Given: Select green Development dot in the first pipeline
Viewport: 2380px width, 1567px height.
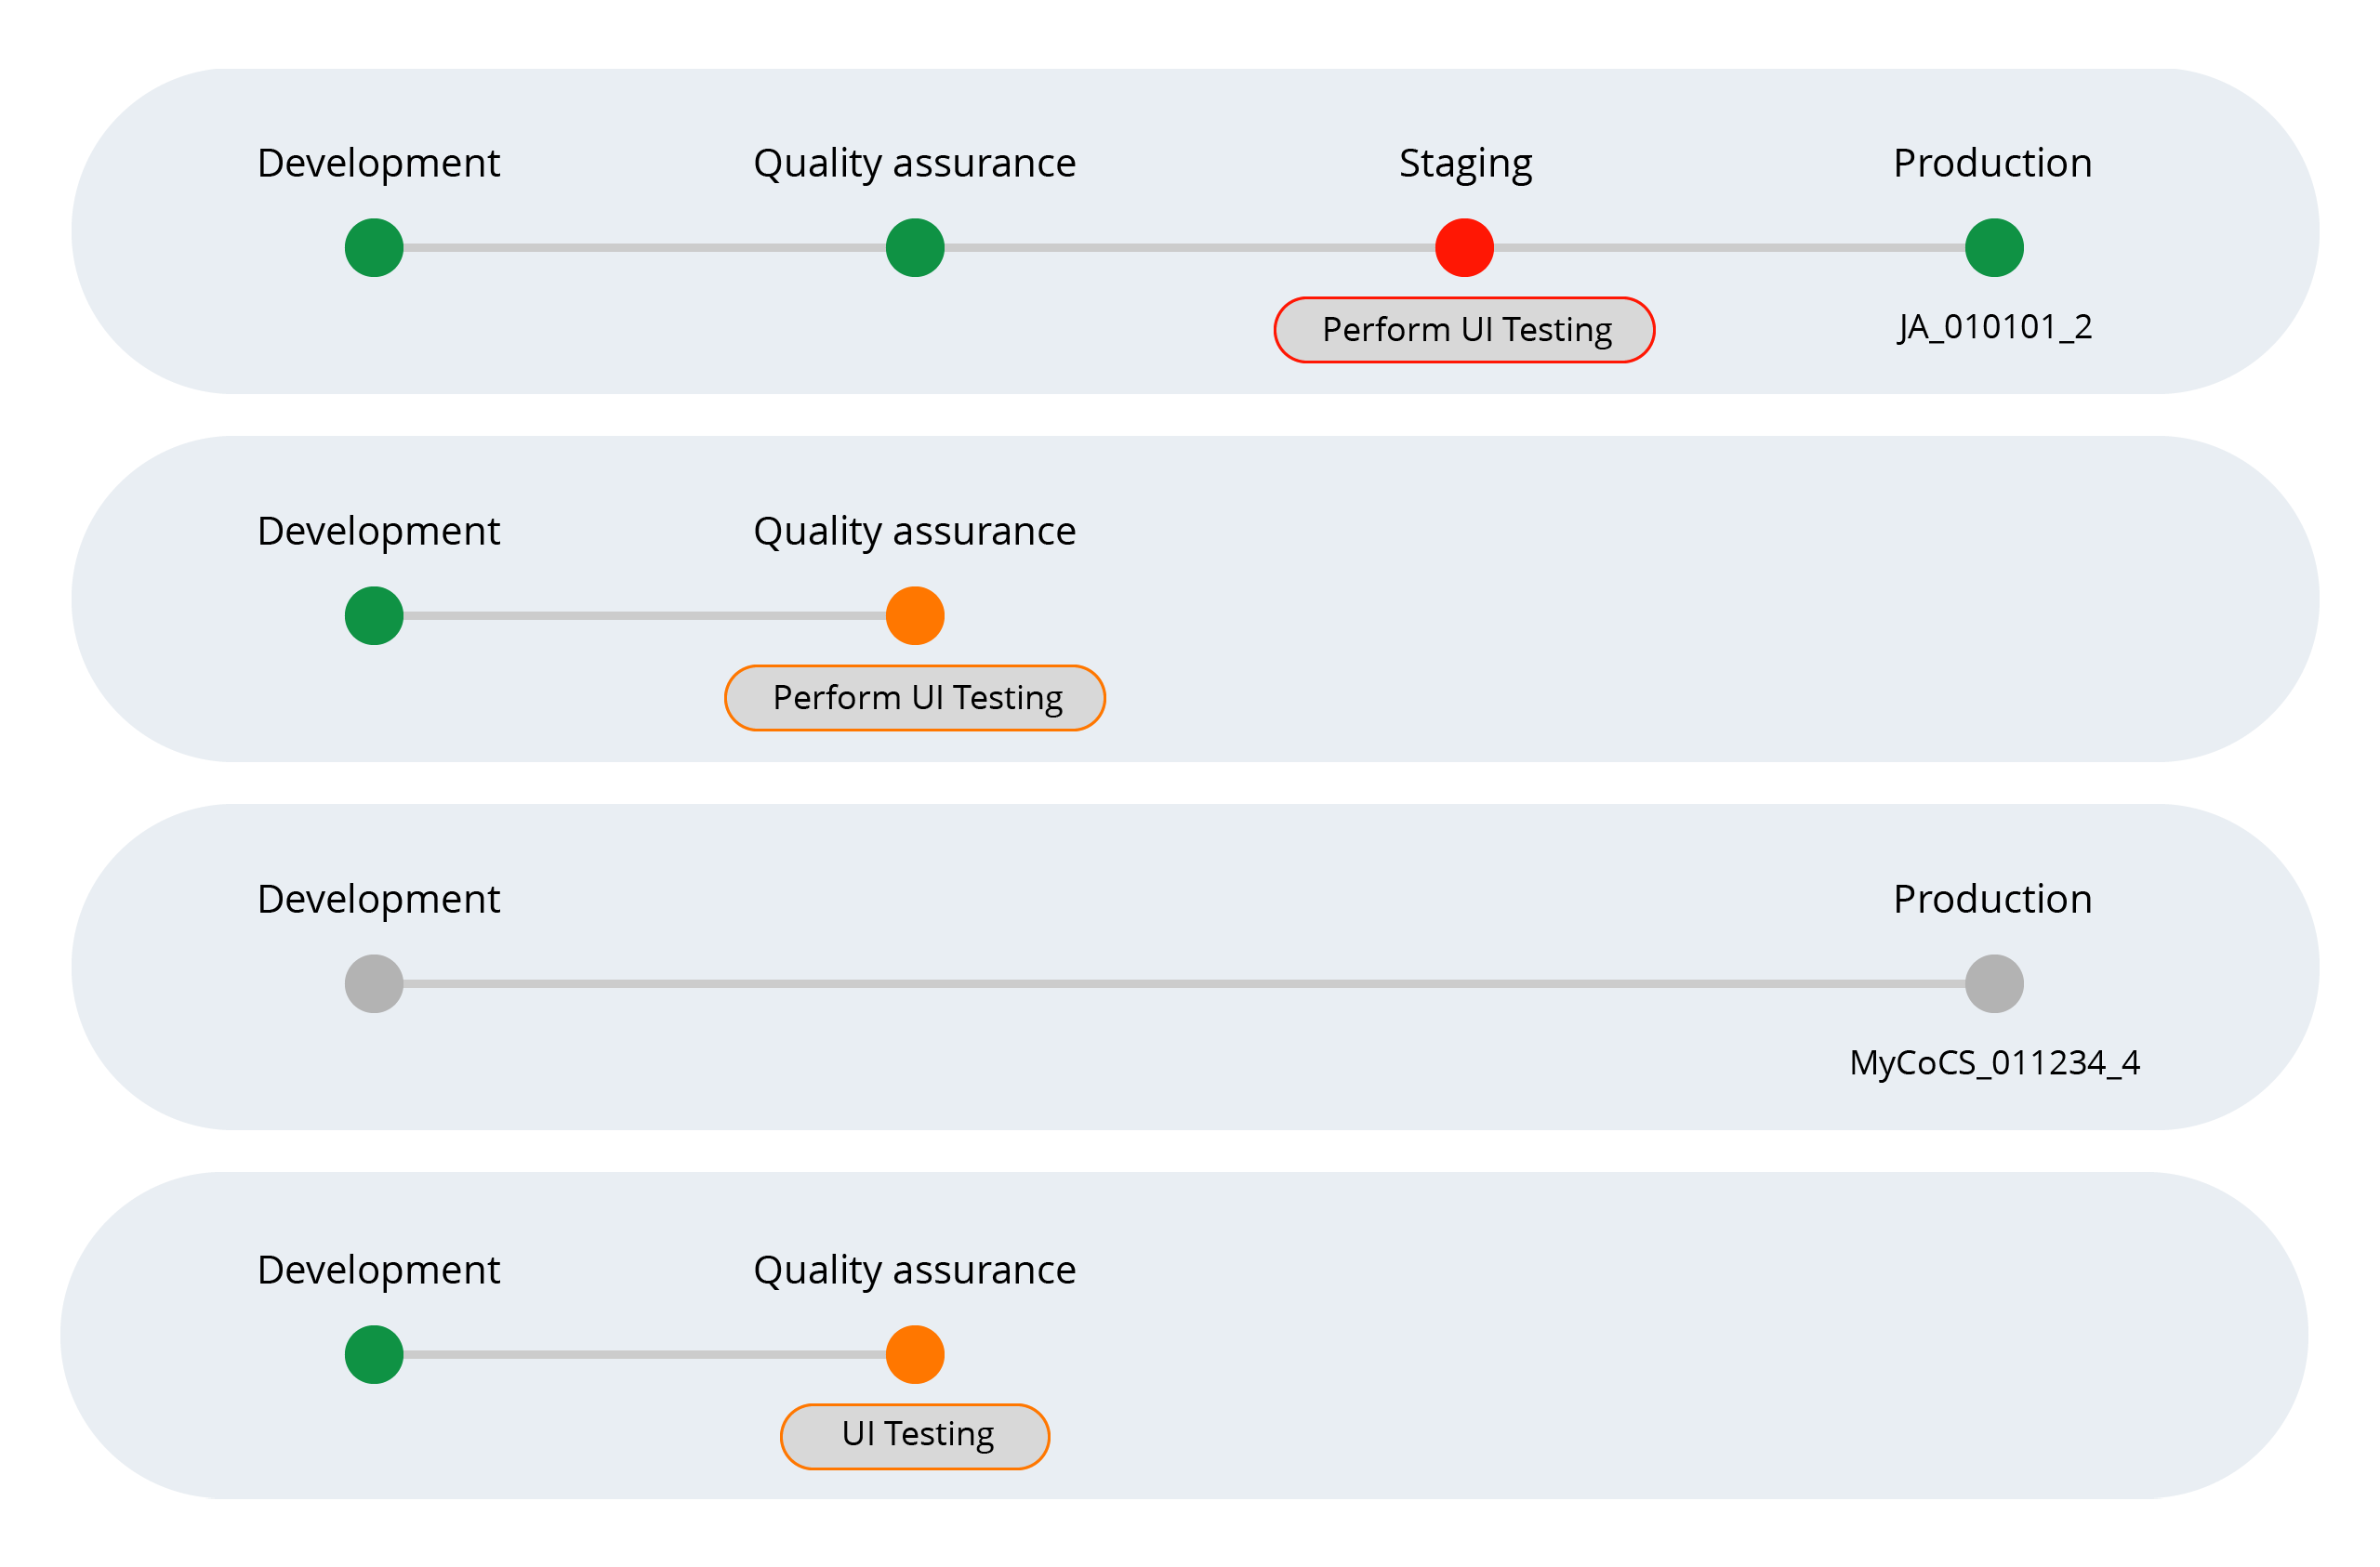Looking at the screenshot, I should 374,248.
